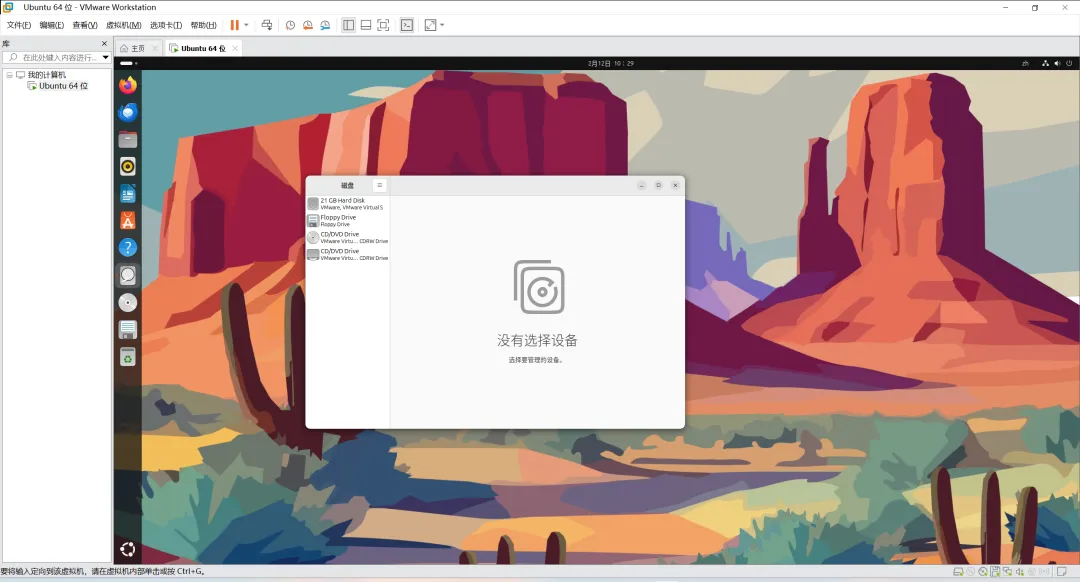Open the stretch mode dropdown arrow
Screen dimensions: 1080x582
coord(442,25)
